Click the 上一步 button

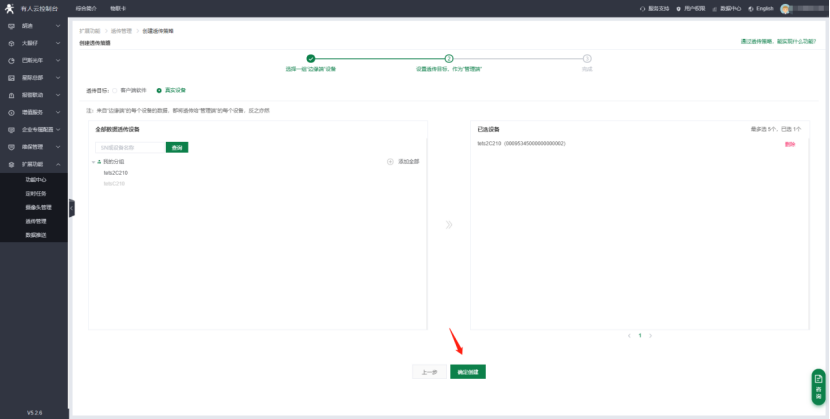[429, 371]
